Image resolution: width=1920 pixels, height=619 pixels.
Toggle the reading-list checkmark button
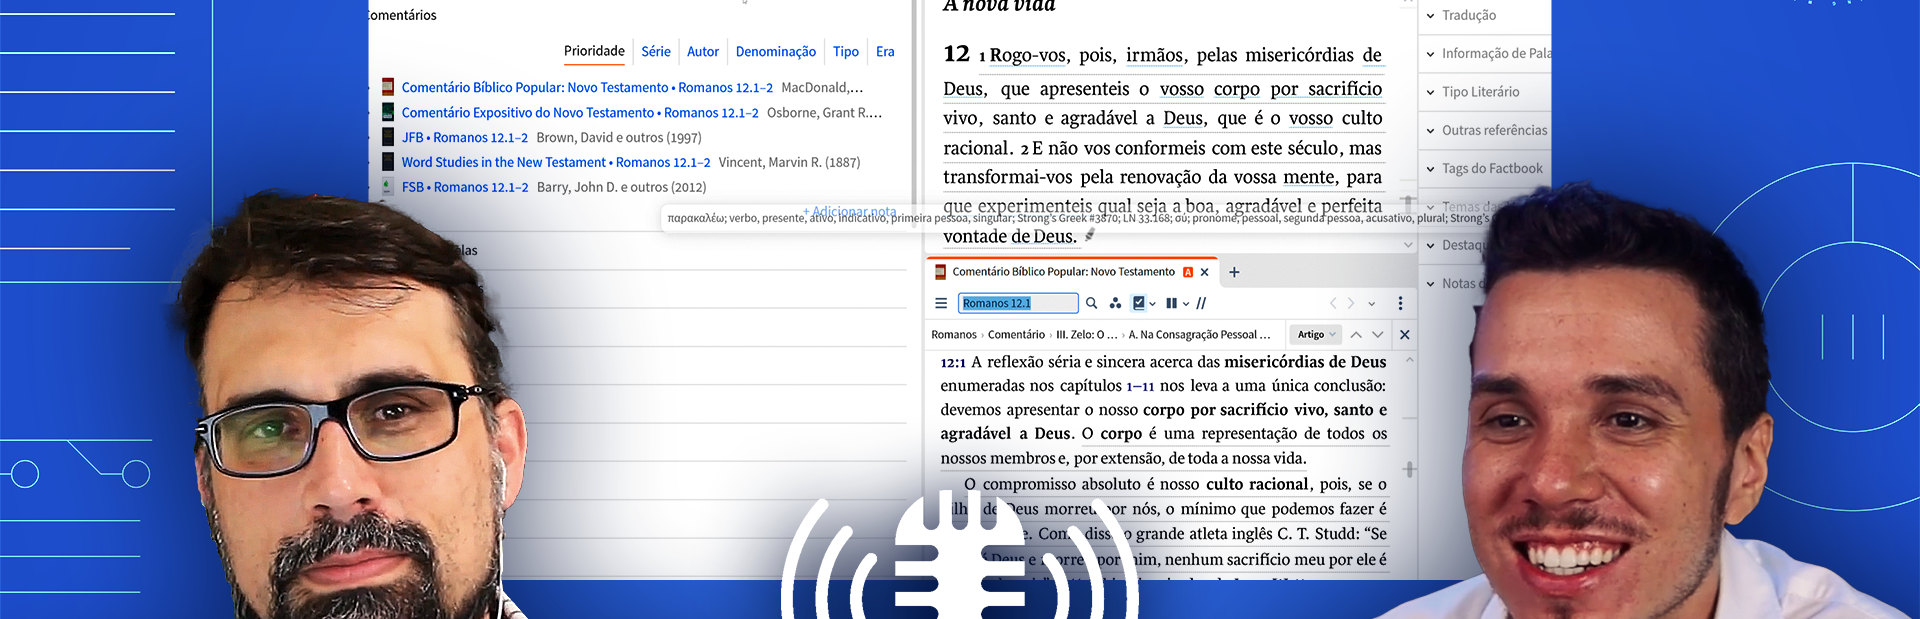1138,303
